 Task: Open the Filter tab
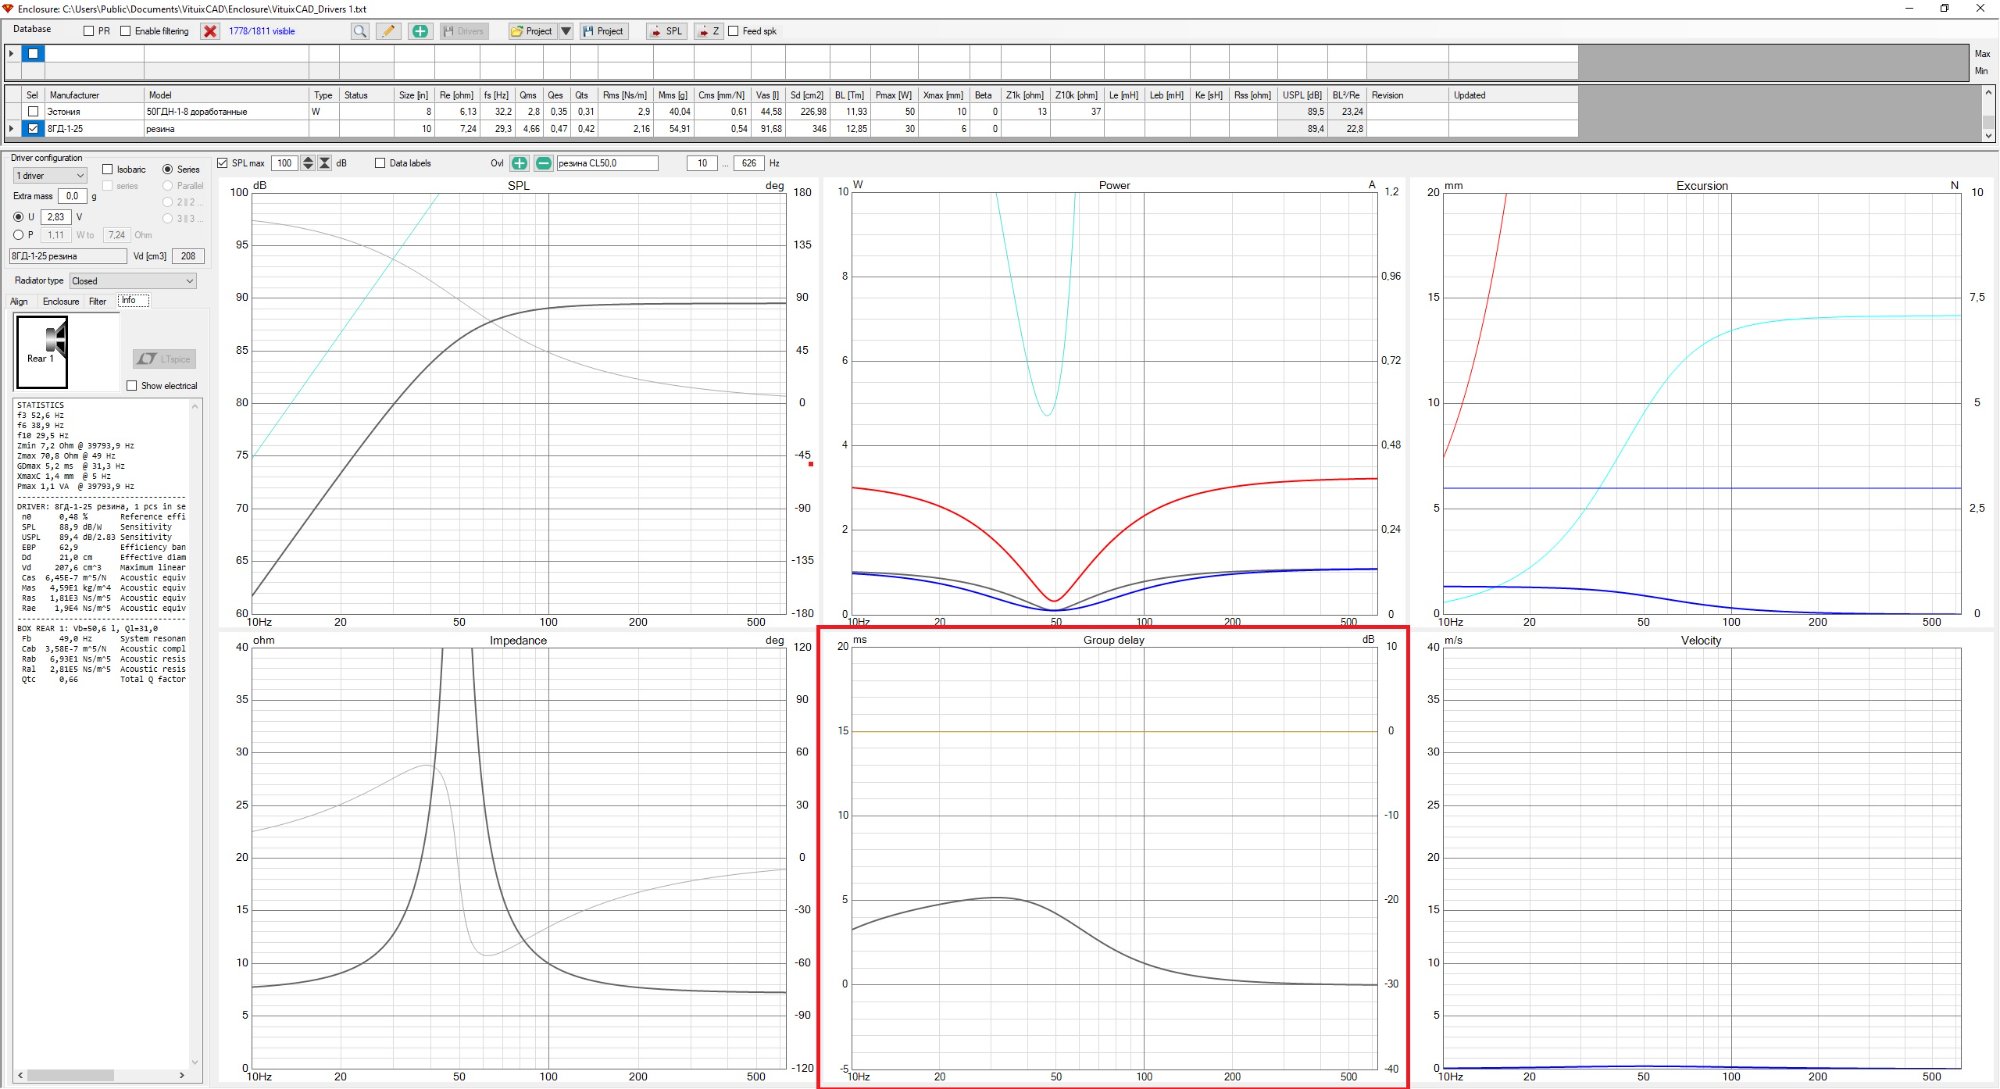click(97, 301)
